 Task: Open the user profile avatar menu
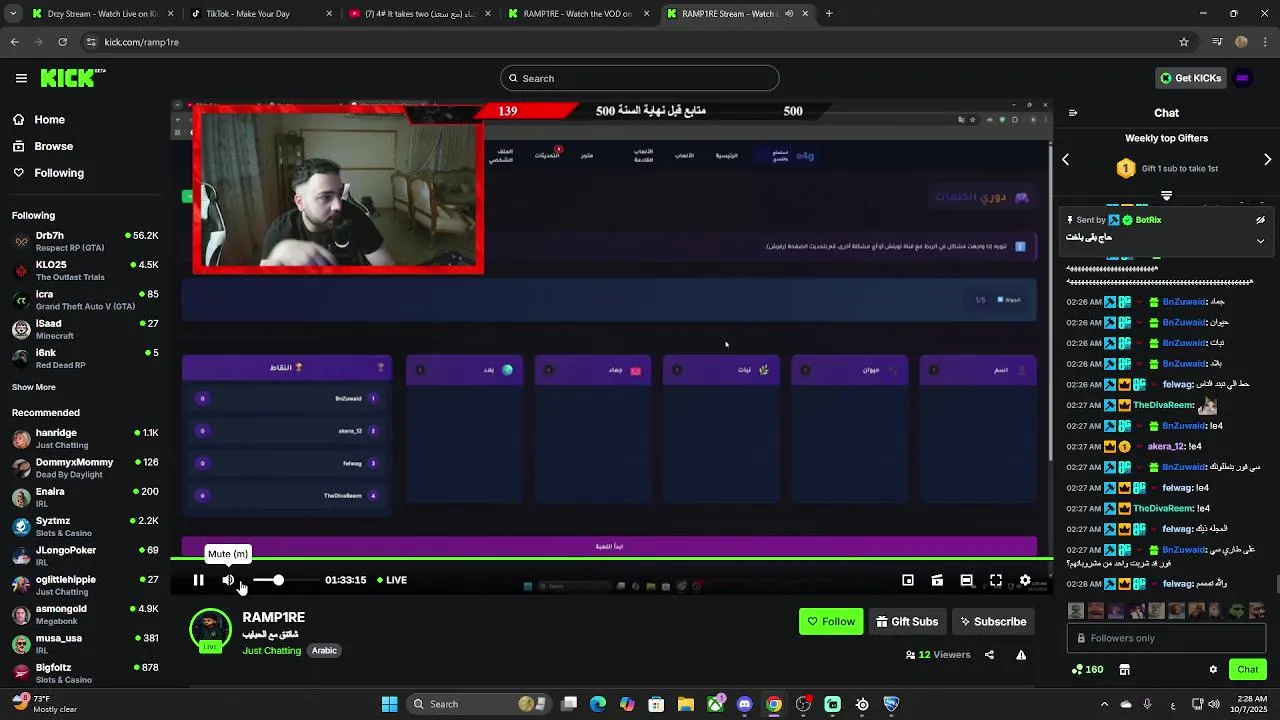1242,78
